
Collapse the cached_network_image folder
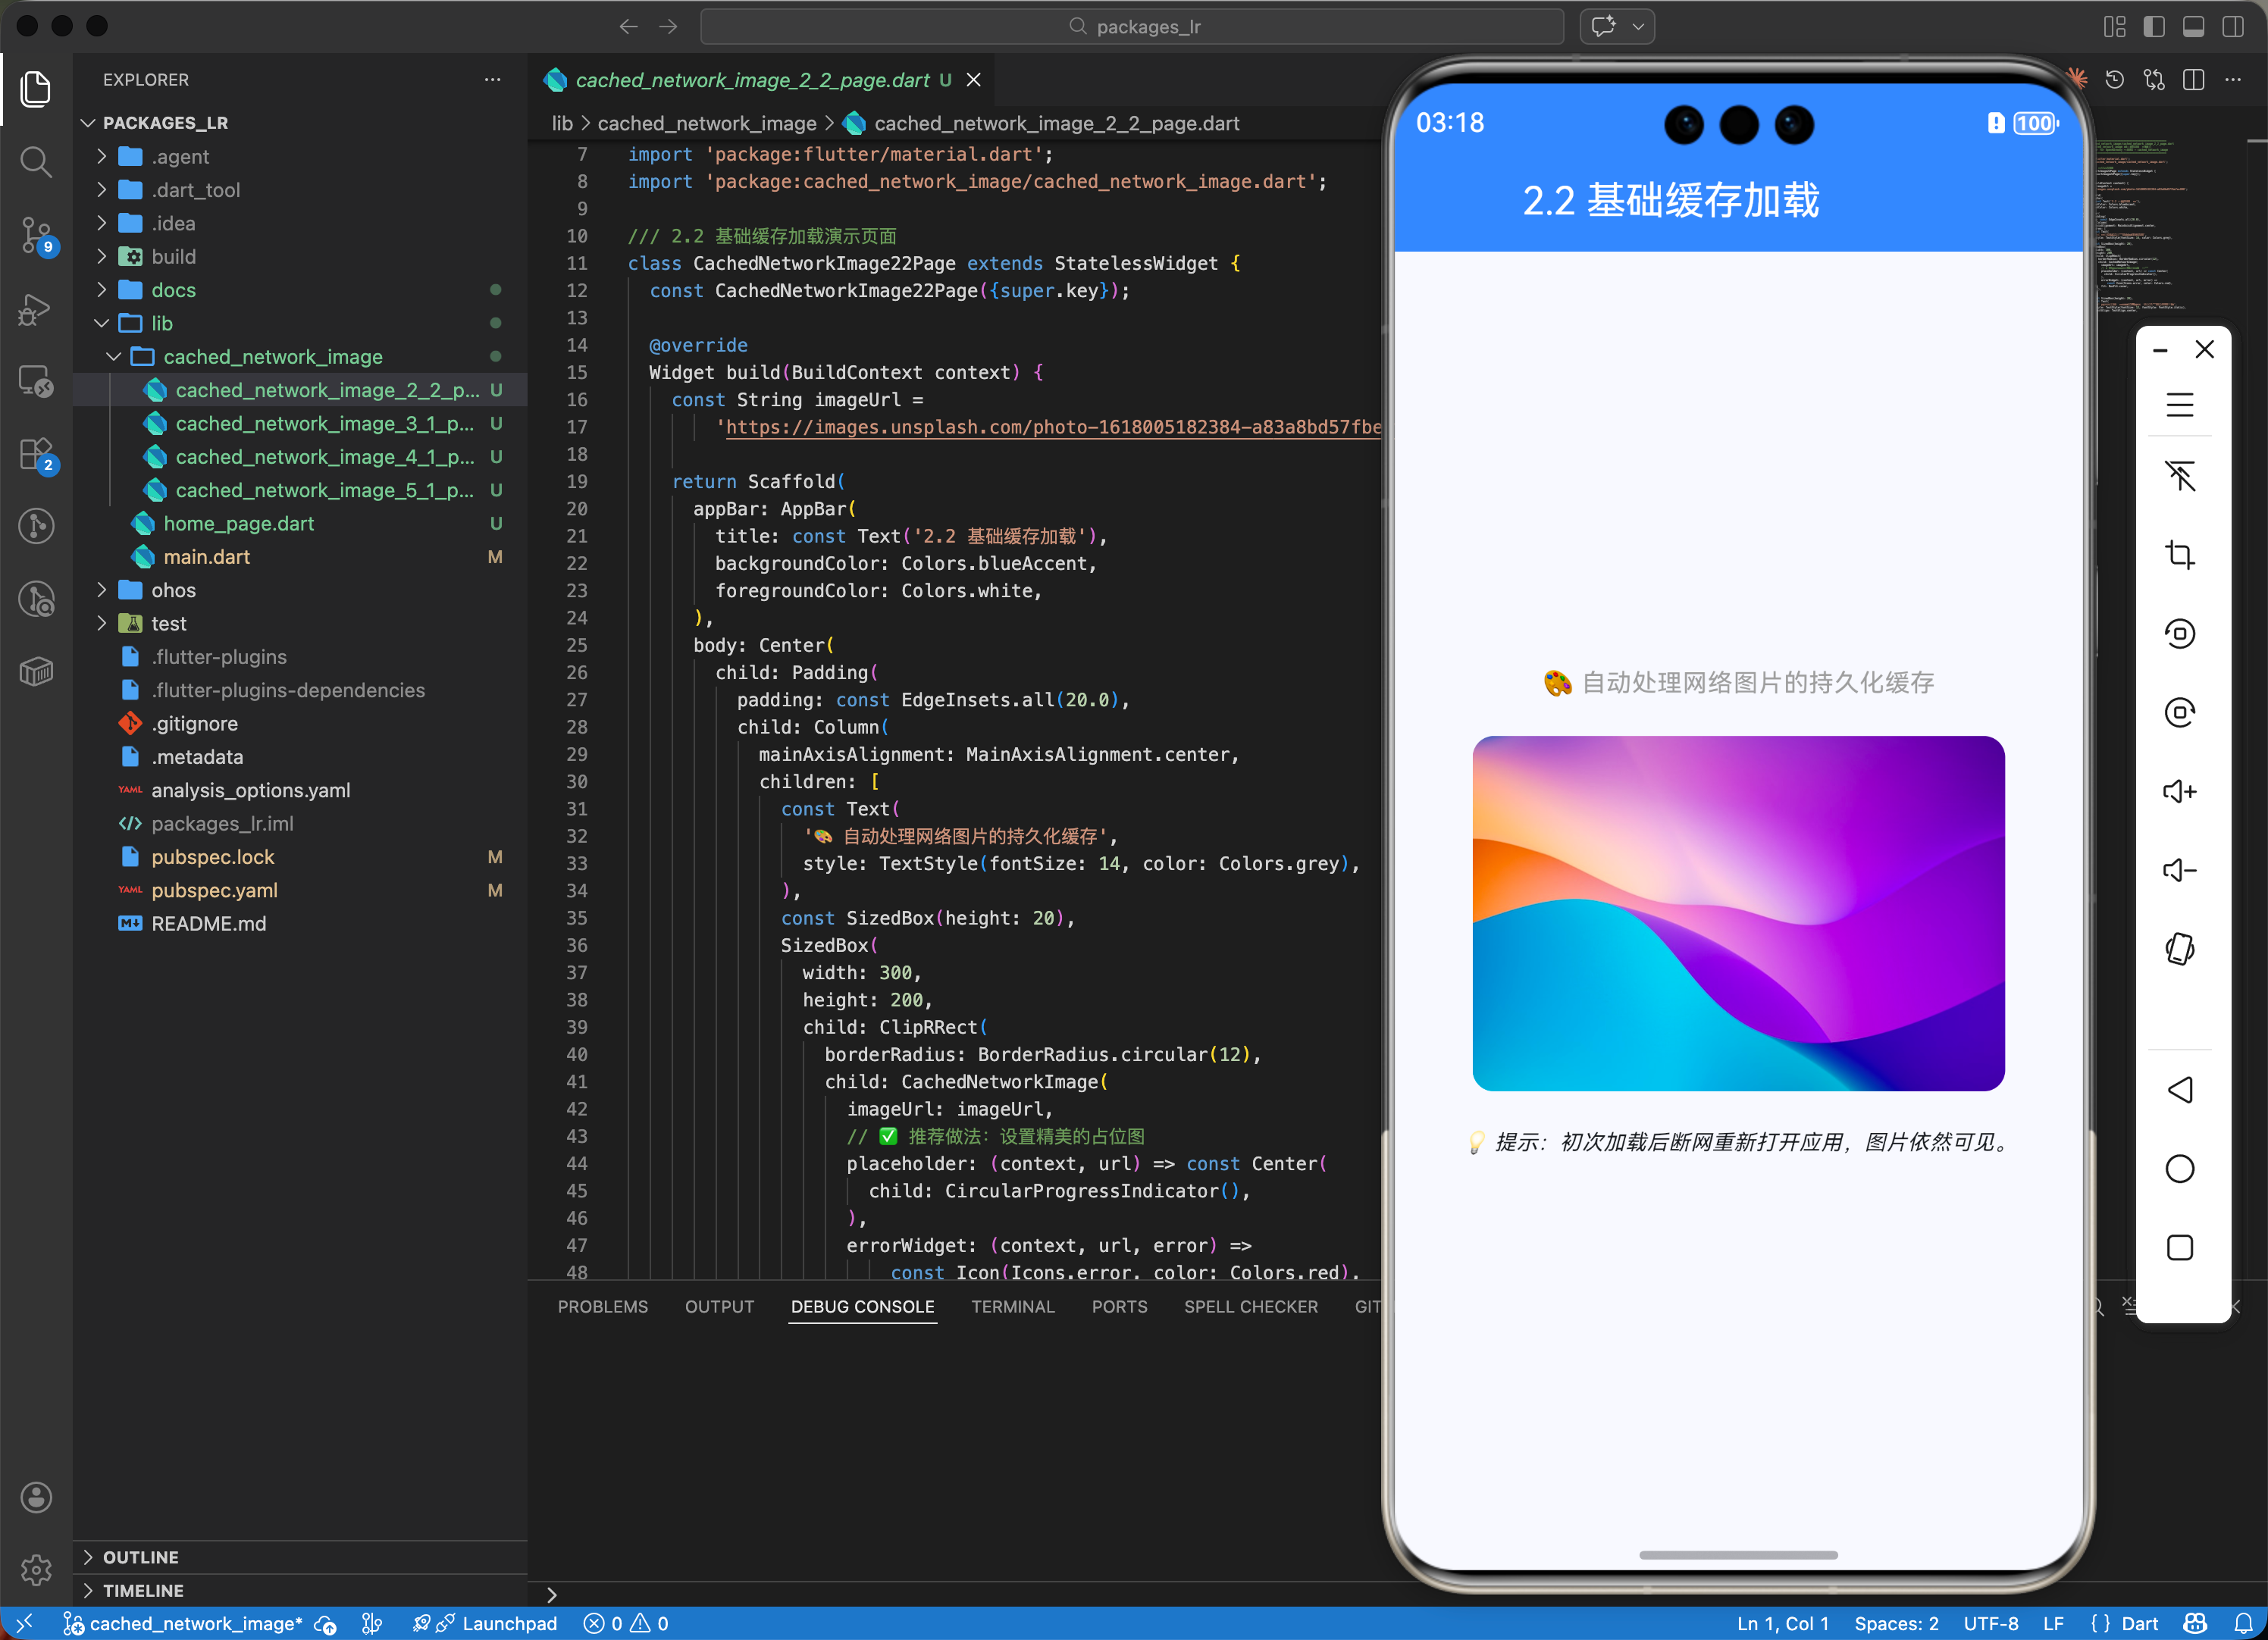pos(272,357)
